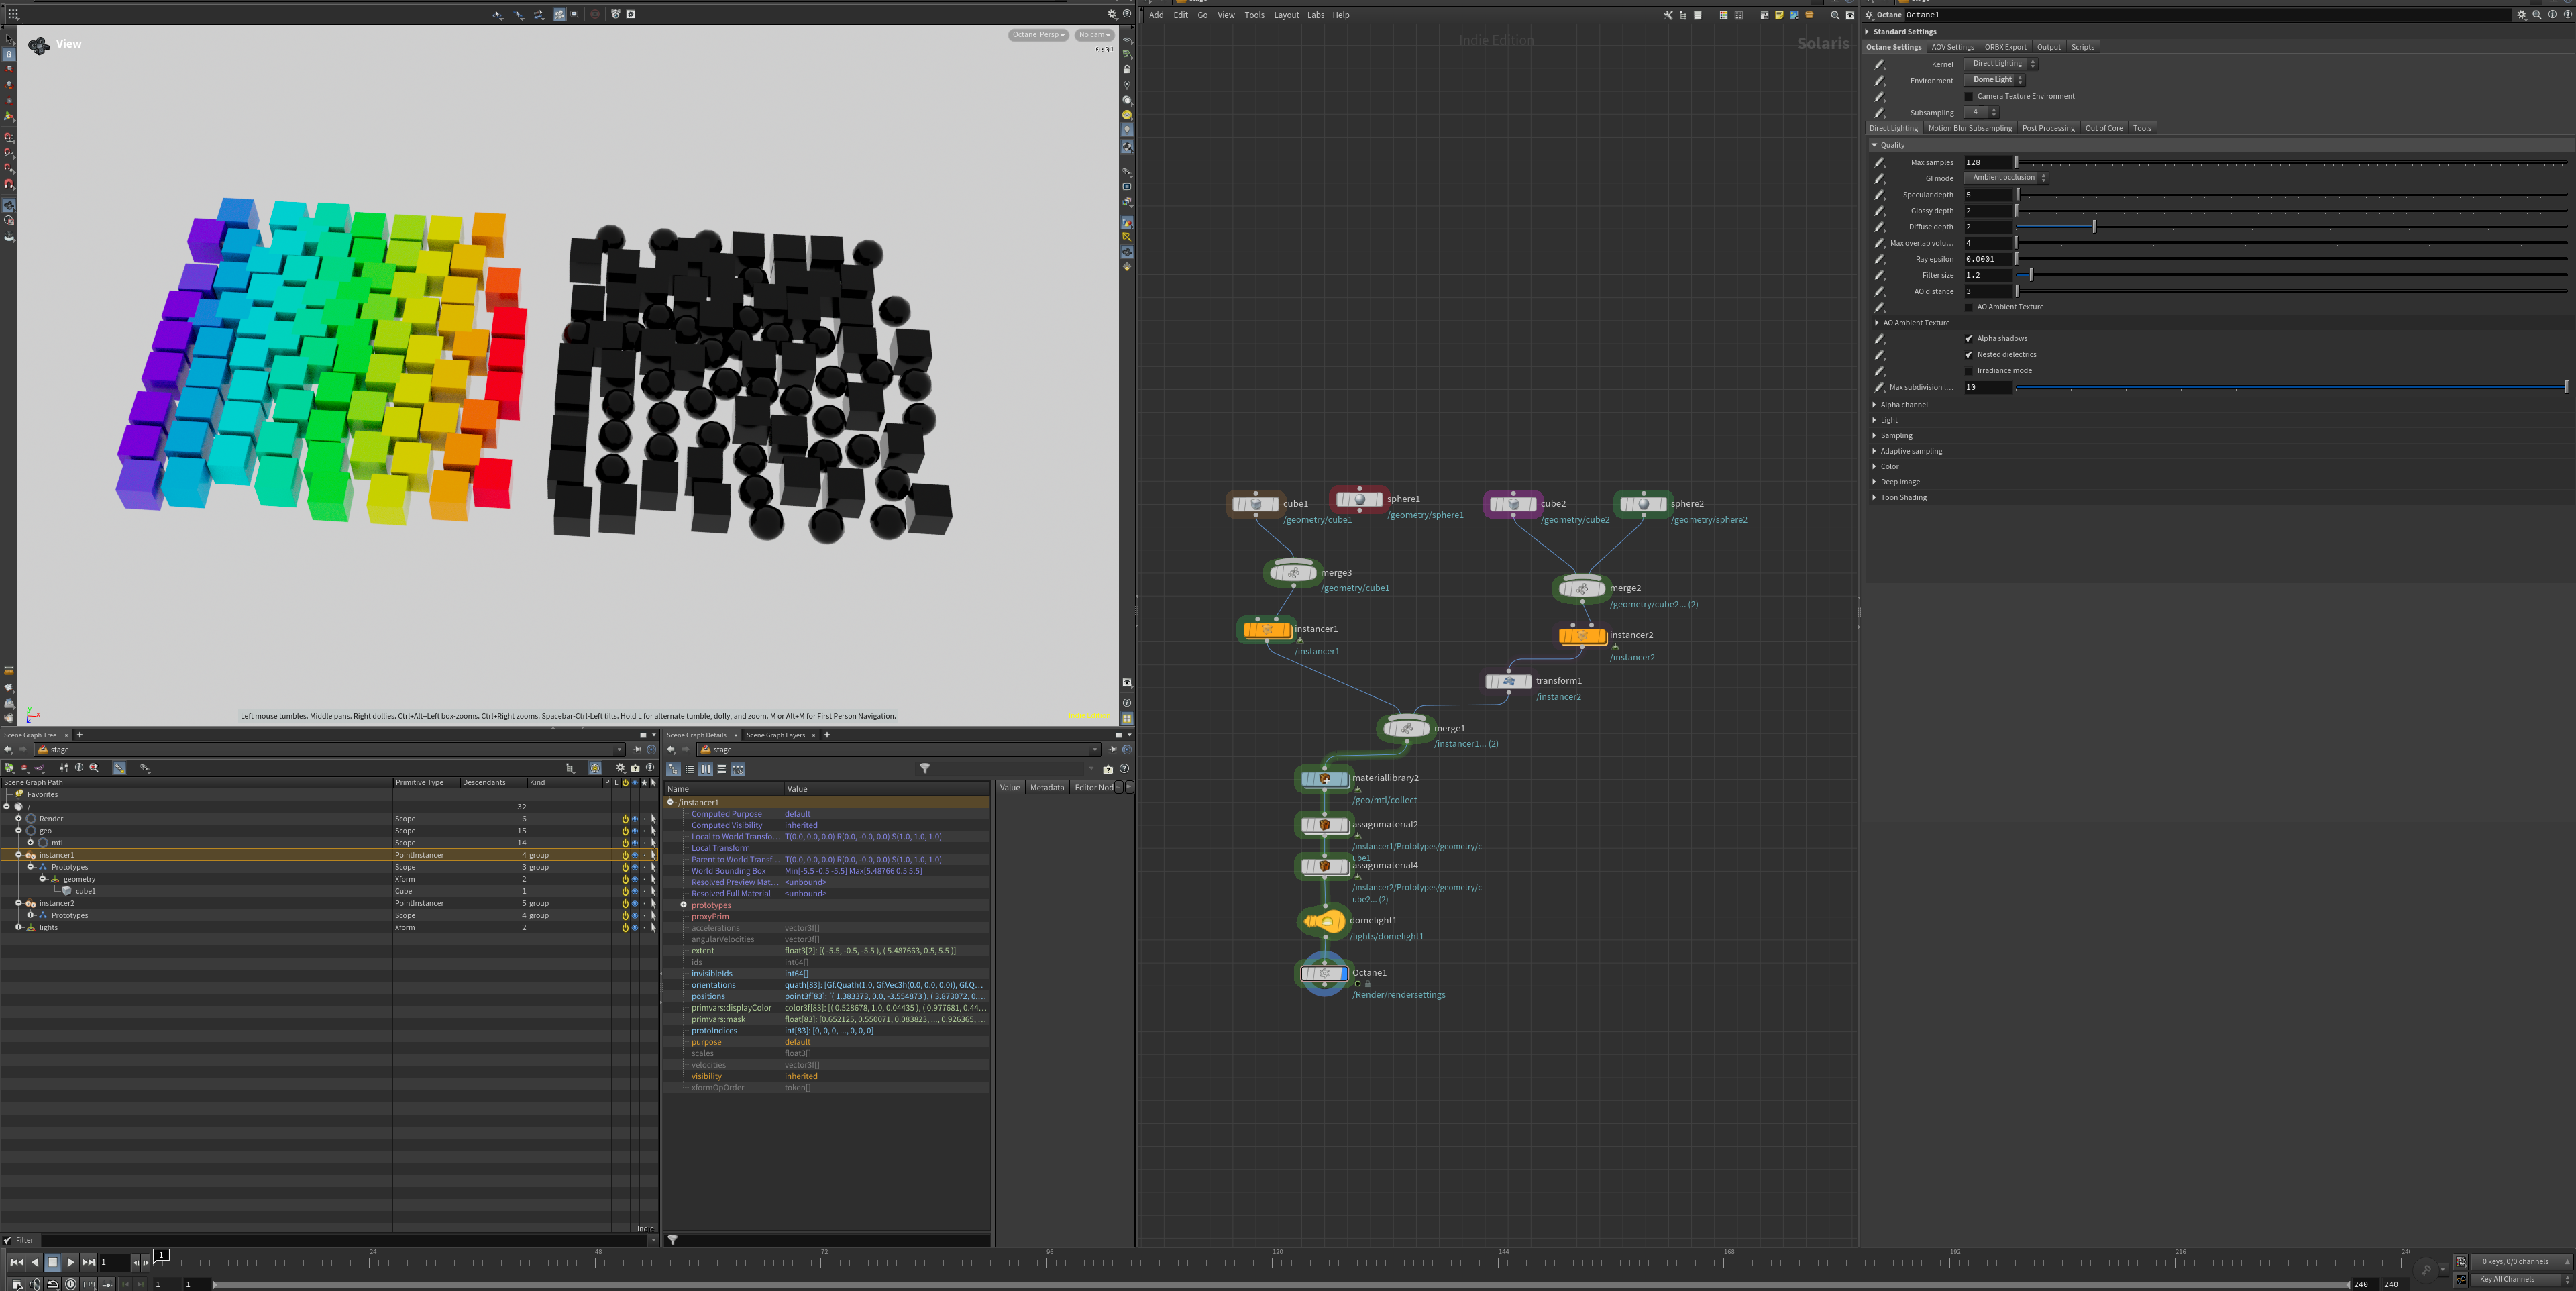The image size is (2576, 1291).
Task: Click the Max samples input field
Action: click(x=1987, y=162)
